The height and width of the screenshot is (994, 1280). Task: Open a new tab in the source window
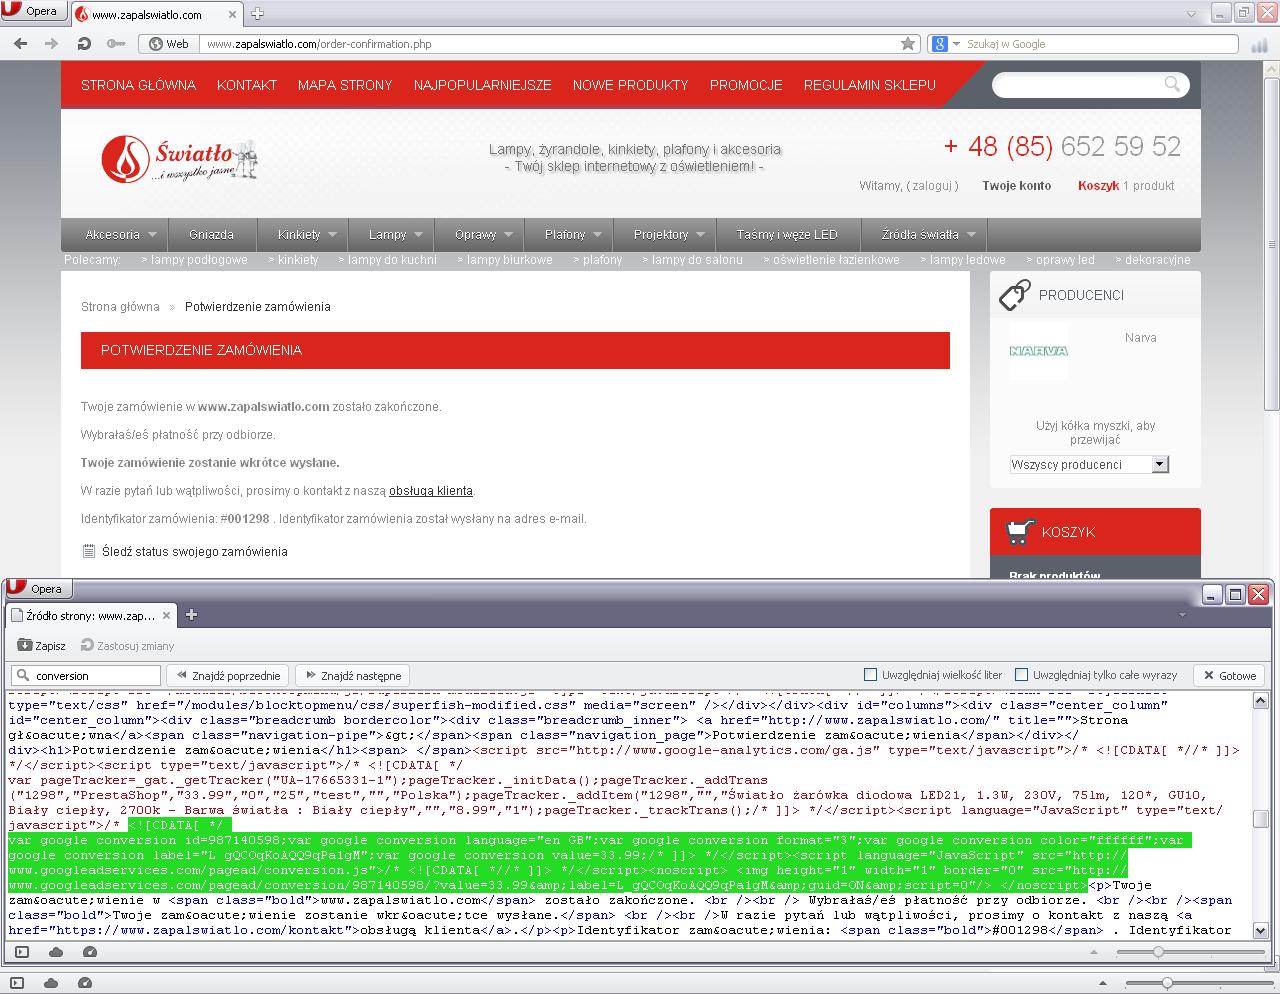click(x=191, y=614)
